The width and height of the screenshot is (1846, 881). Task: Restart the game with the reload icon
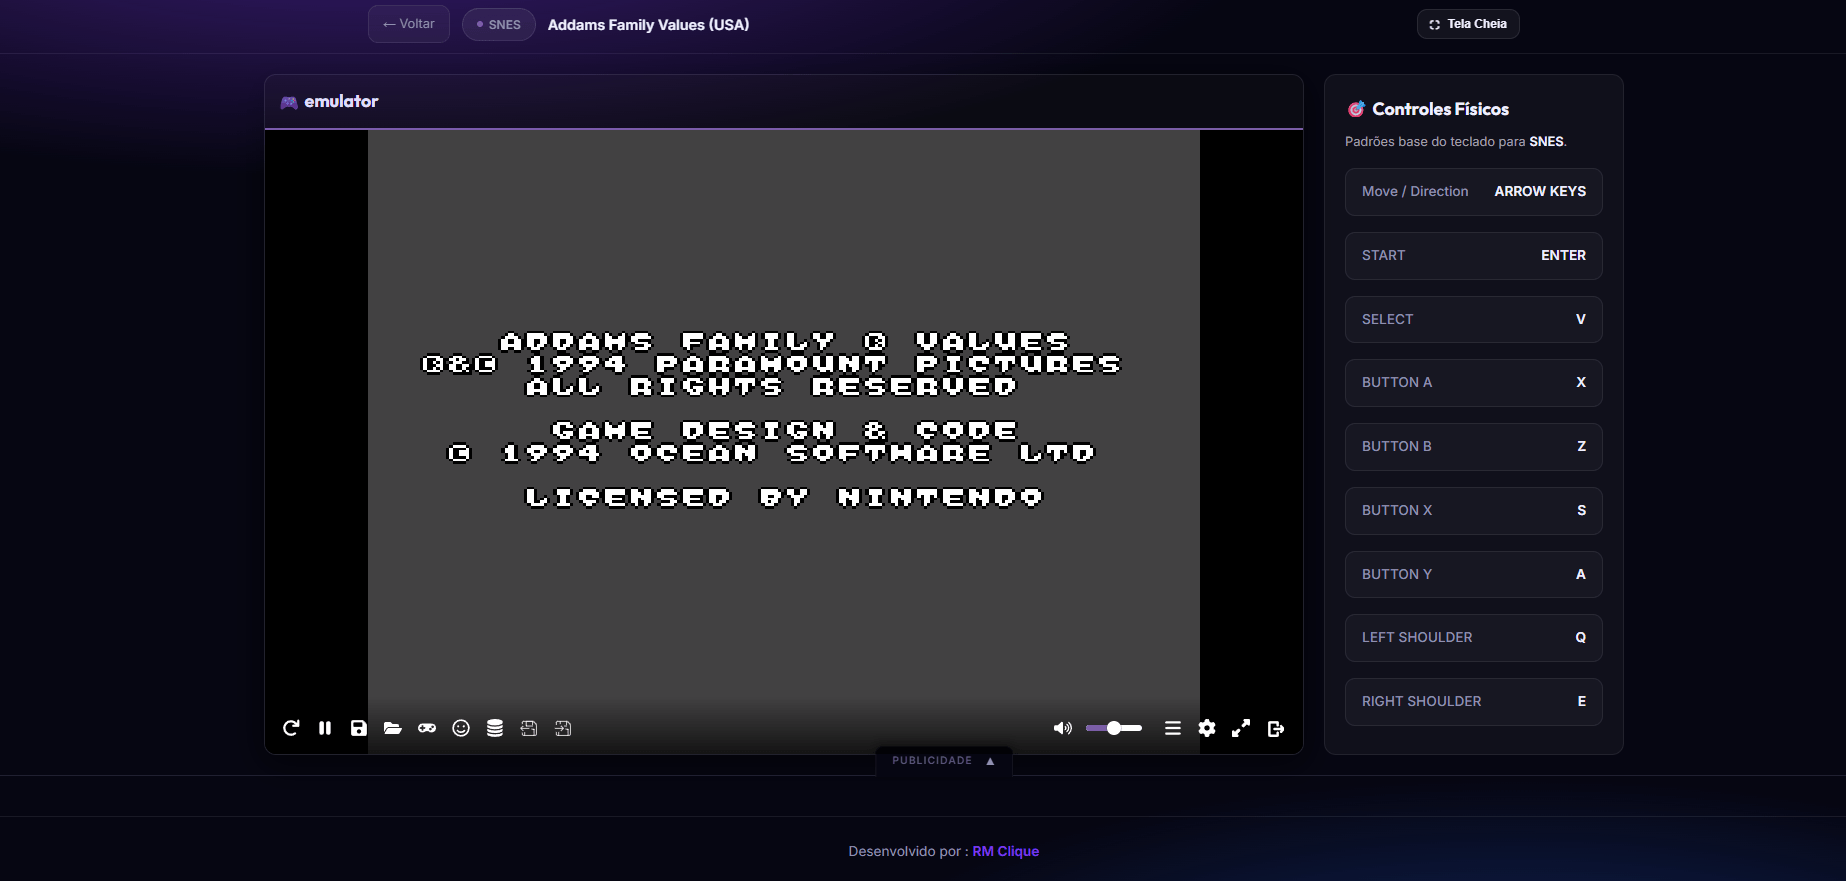coord(291,728)
